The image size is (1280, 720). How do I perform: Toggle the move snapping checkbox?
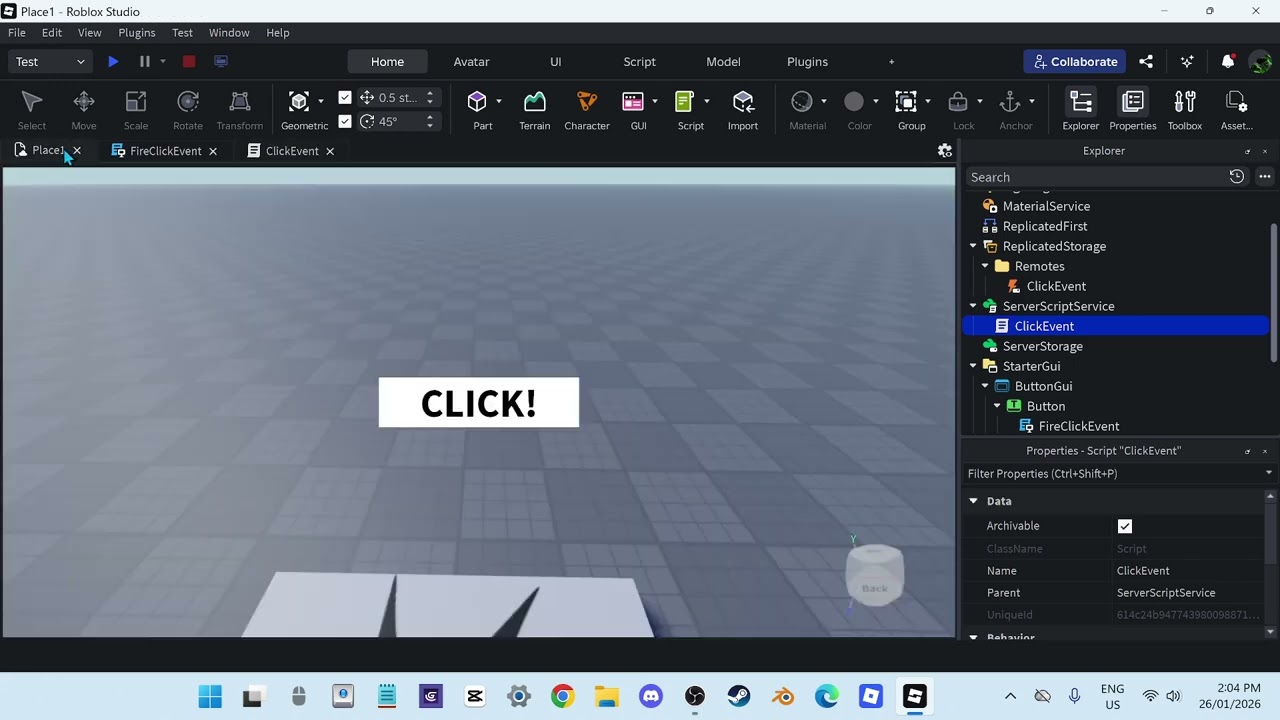click(x=345, y=98)
